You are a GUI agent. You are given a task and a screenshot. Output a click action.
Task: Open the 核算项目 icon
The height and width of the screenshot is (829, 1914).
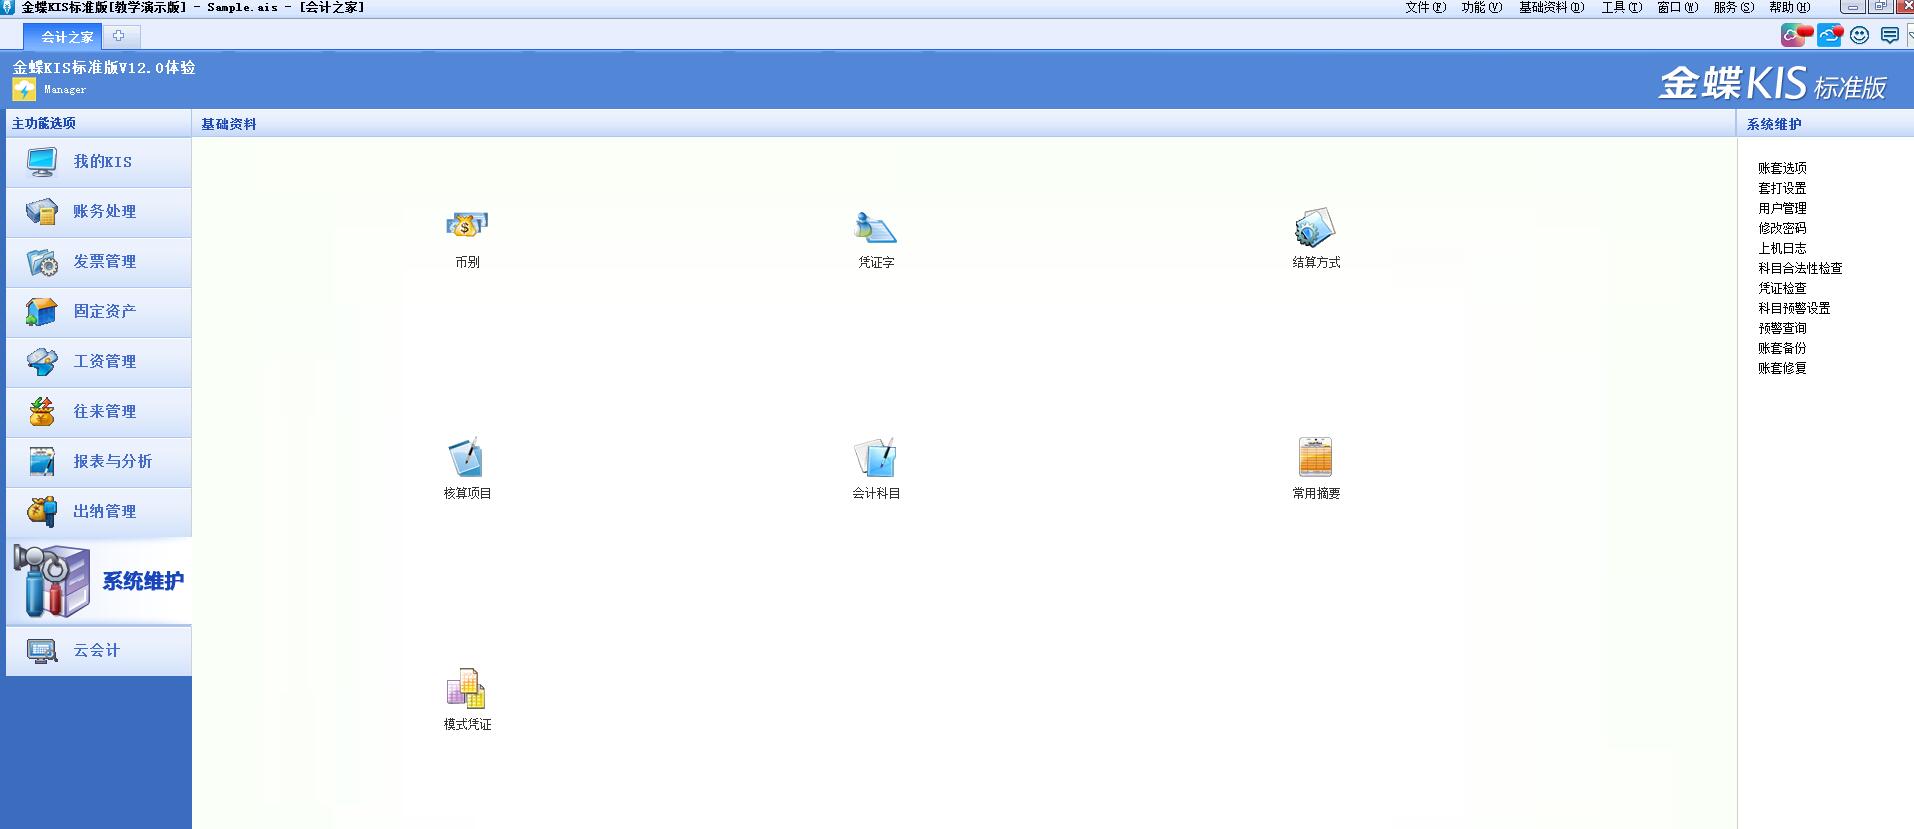click(x=467, y=458)
